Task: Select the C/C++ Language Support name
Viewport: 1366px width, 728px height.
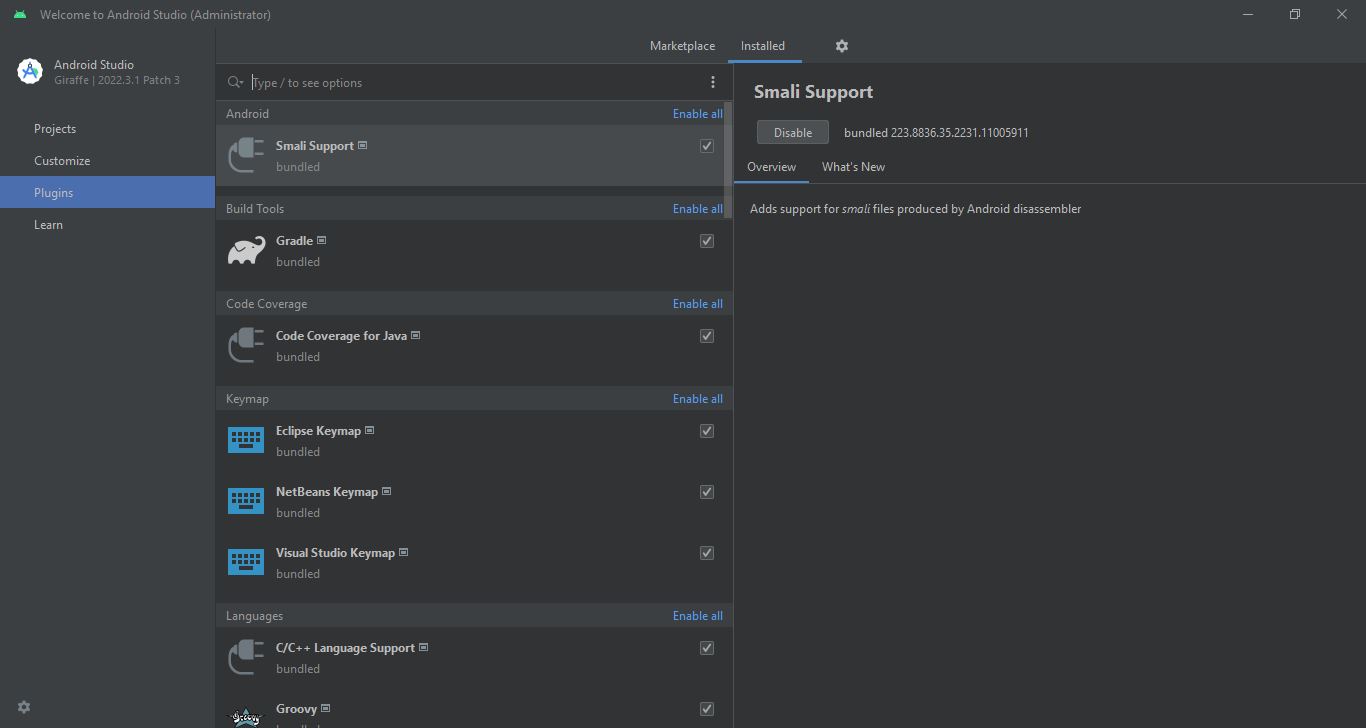Action: 345,647
